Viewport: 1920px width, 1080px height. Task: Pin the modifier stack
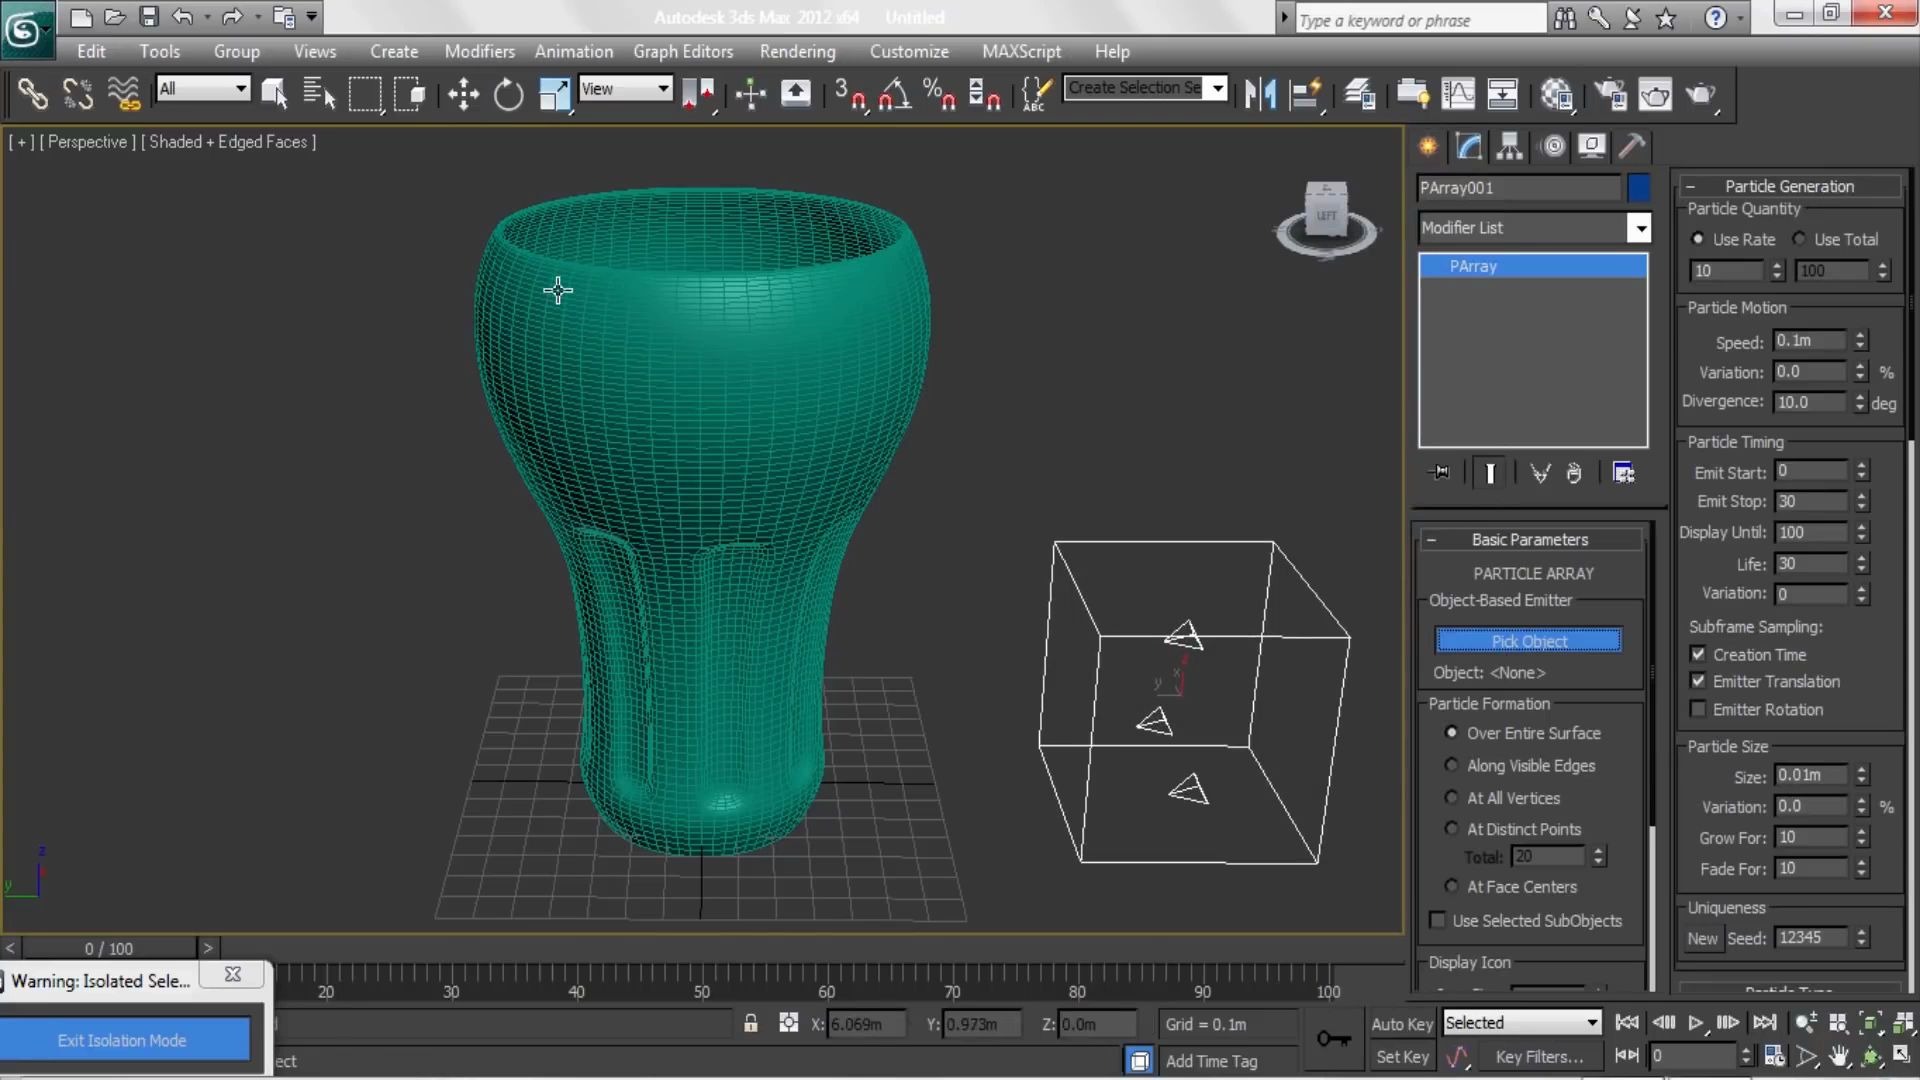click(1440, 472)
